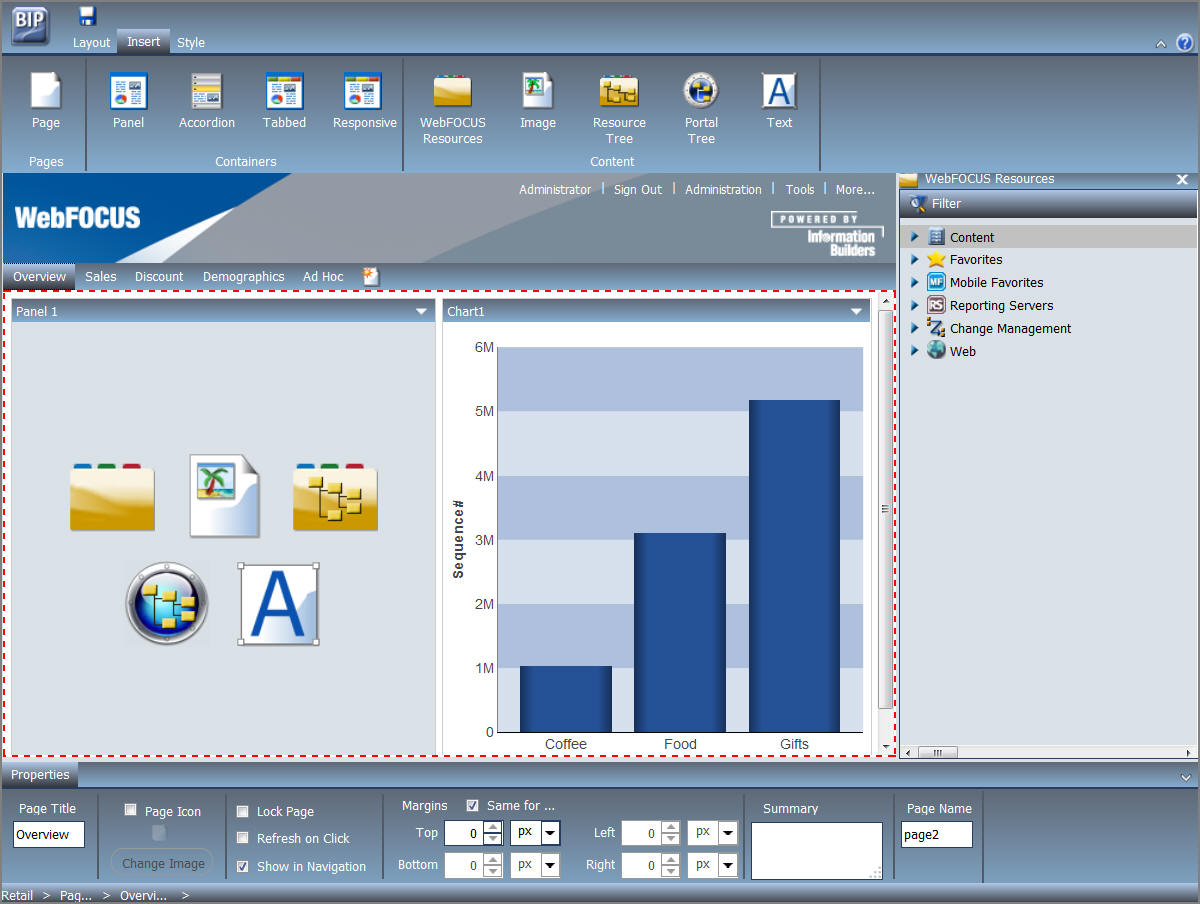Select the folder icon inside Panel 1
Image resolution: width=1200 pixels, height=904 pixels.
click(112, 496)
